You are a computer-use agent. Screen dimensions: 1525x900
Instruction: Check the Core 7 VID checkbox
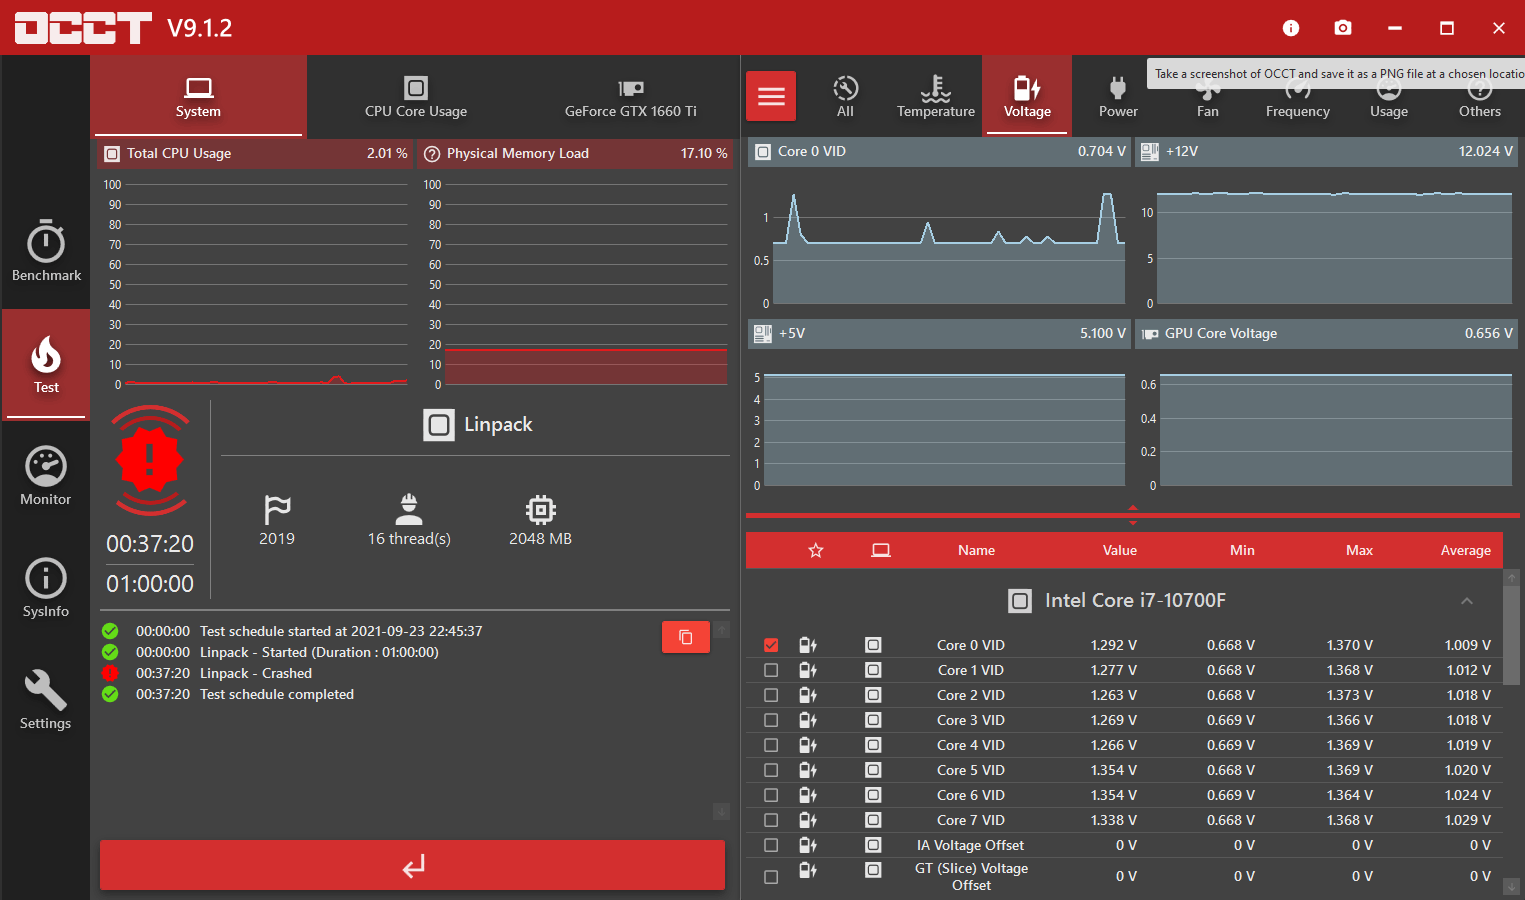coord(771,820)
